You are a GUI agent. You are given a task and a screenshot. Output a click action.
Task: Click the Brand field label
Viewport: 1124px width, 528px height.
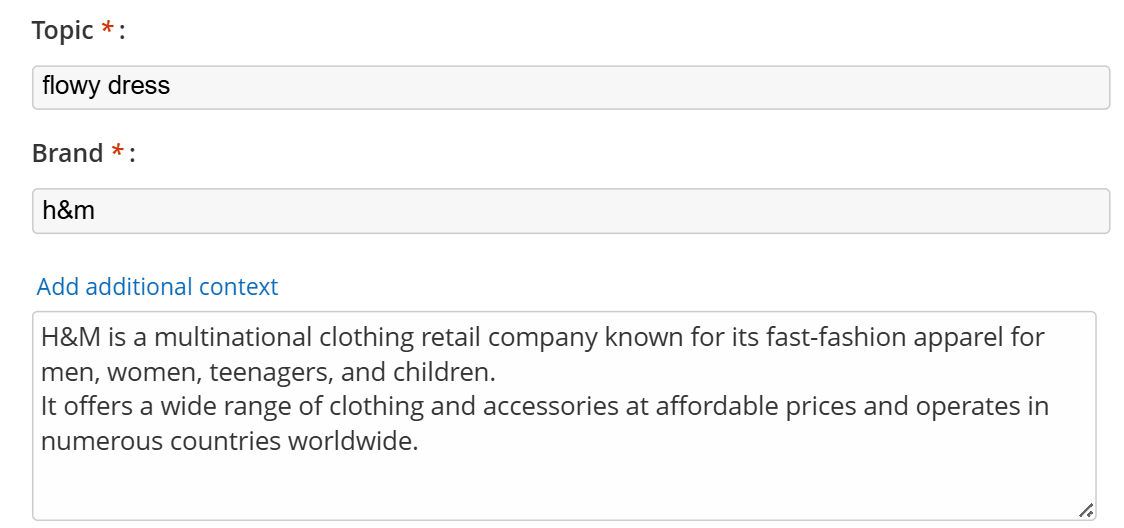tap(67, 154)
